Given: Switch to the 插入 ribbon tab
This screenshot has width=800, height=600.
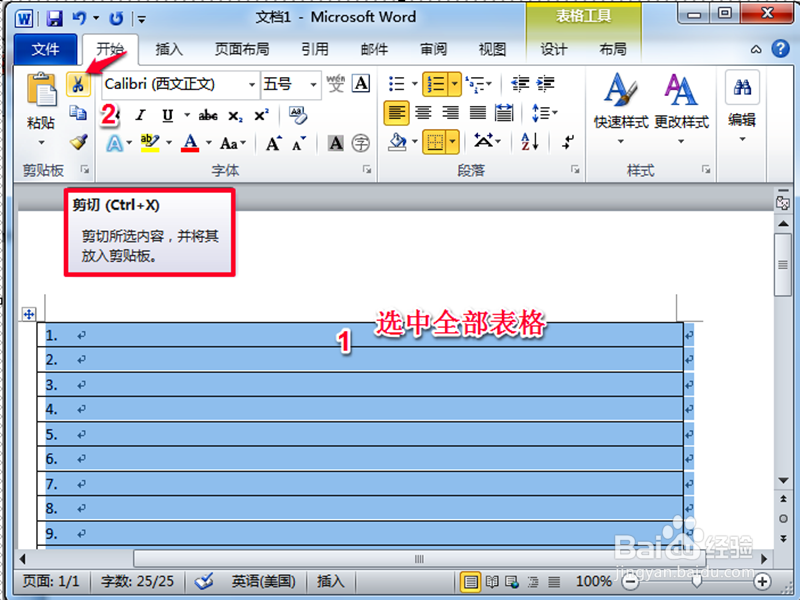Looking at the screenshot, I should pos(169,48).
